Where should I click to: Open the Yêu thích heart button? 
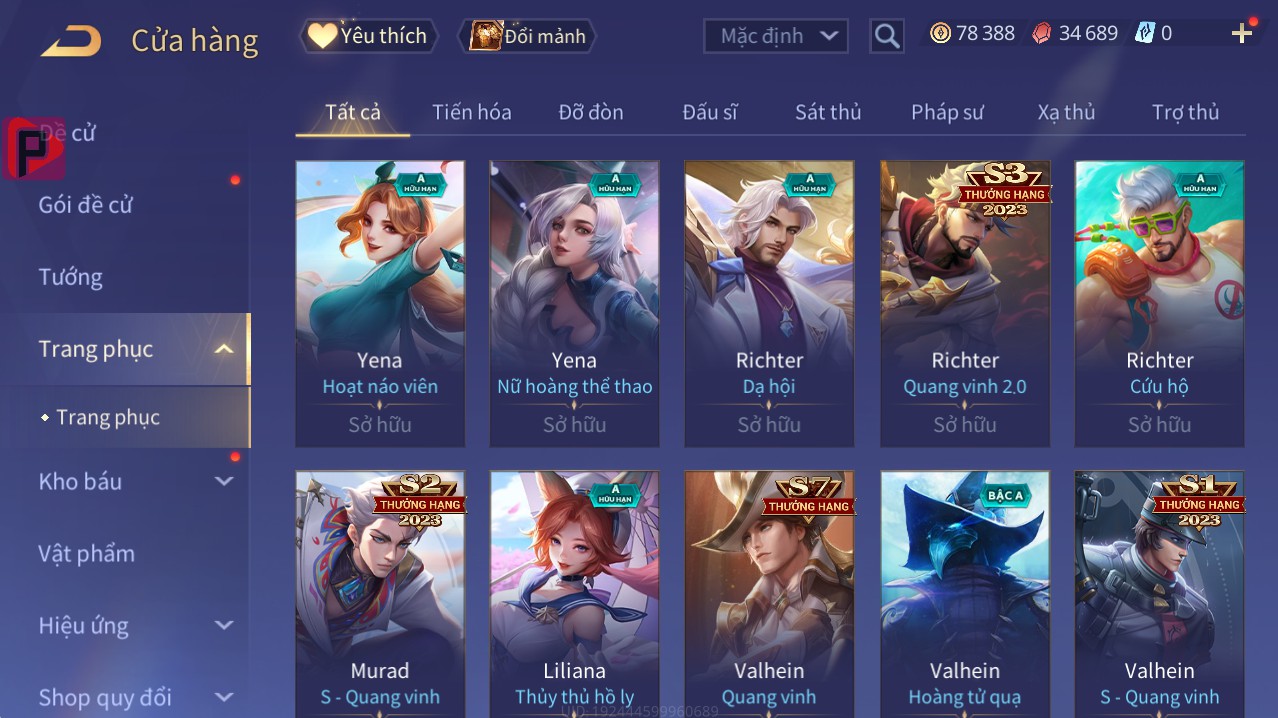[369, 36]
